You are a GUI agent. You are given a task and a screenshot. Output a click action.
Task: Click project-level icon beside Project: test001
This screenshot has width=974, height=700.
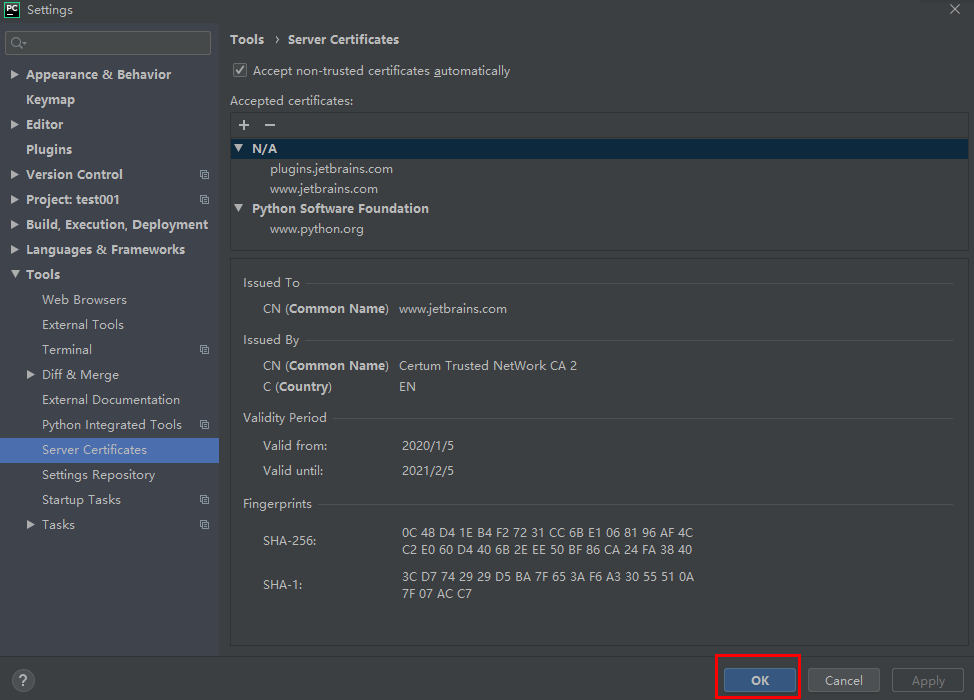[x=204, y=199]
